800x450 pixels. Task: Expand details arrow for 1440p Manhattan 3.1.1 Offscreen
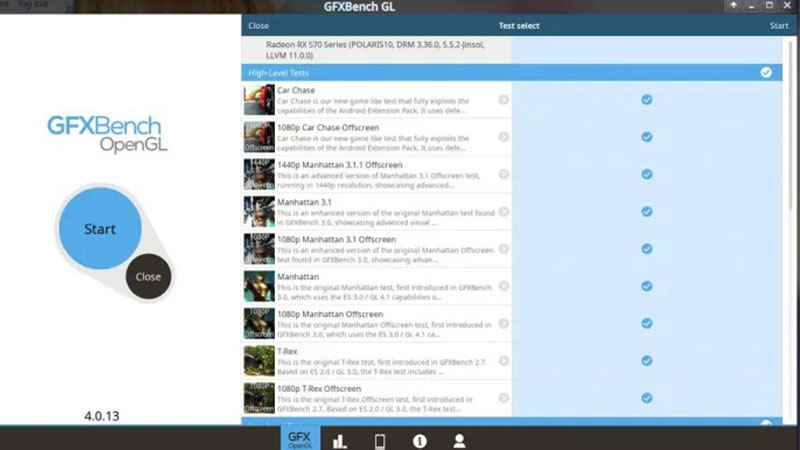pyautogui.click(x=504, y=174)
